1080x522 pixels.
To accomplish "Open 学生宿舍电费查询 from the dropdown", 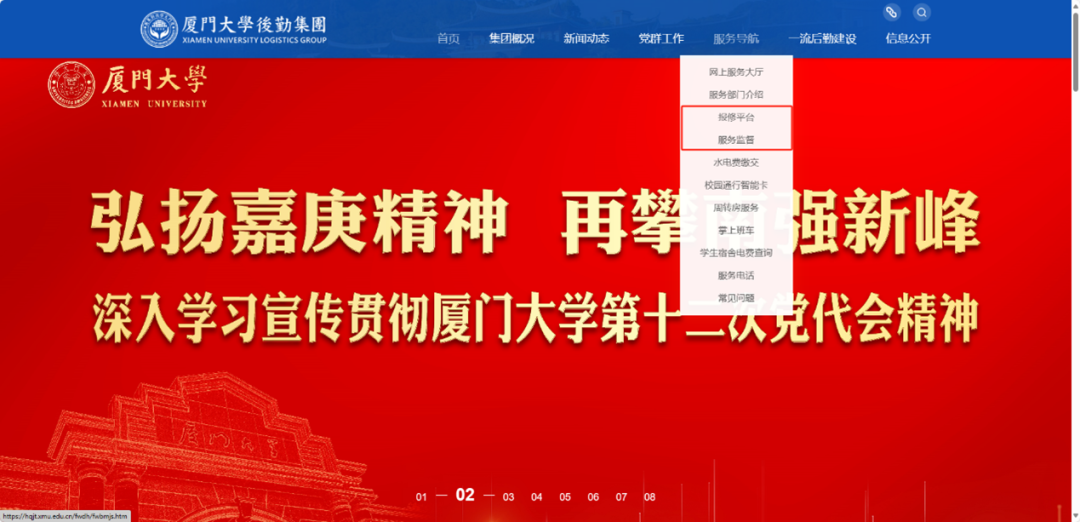I will (x=736, y=253).
